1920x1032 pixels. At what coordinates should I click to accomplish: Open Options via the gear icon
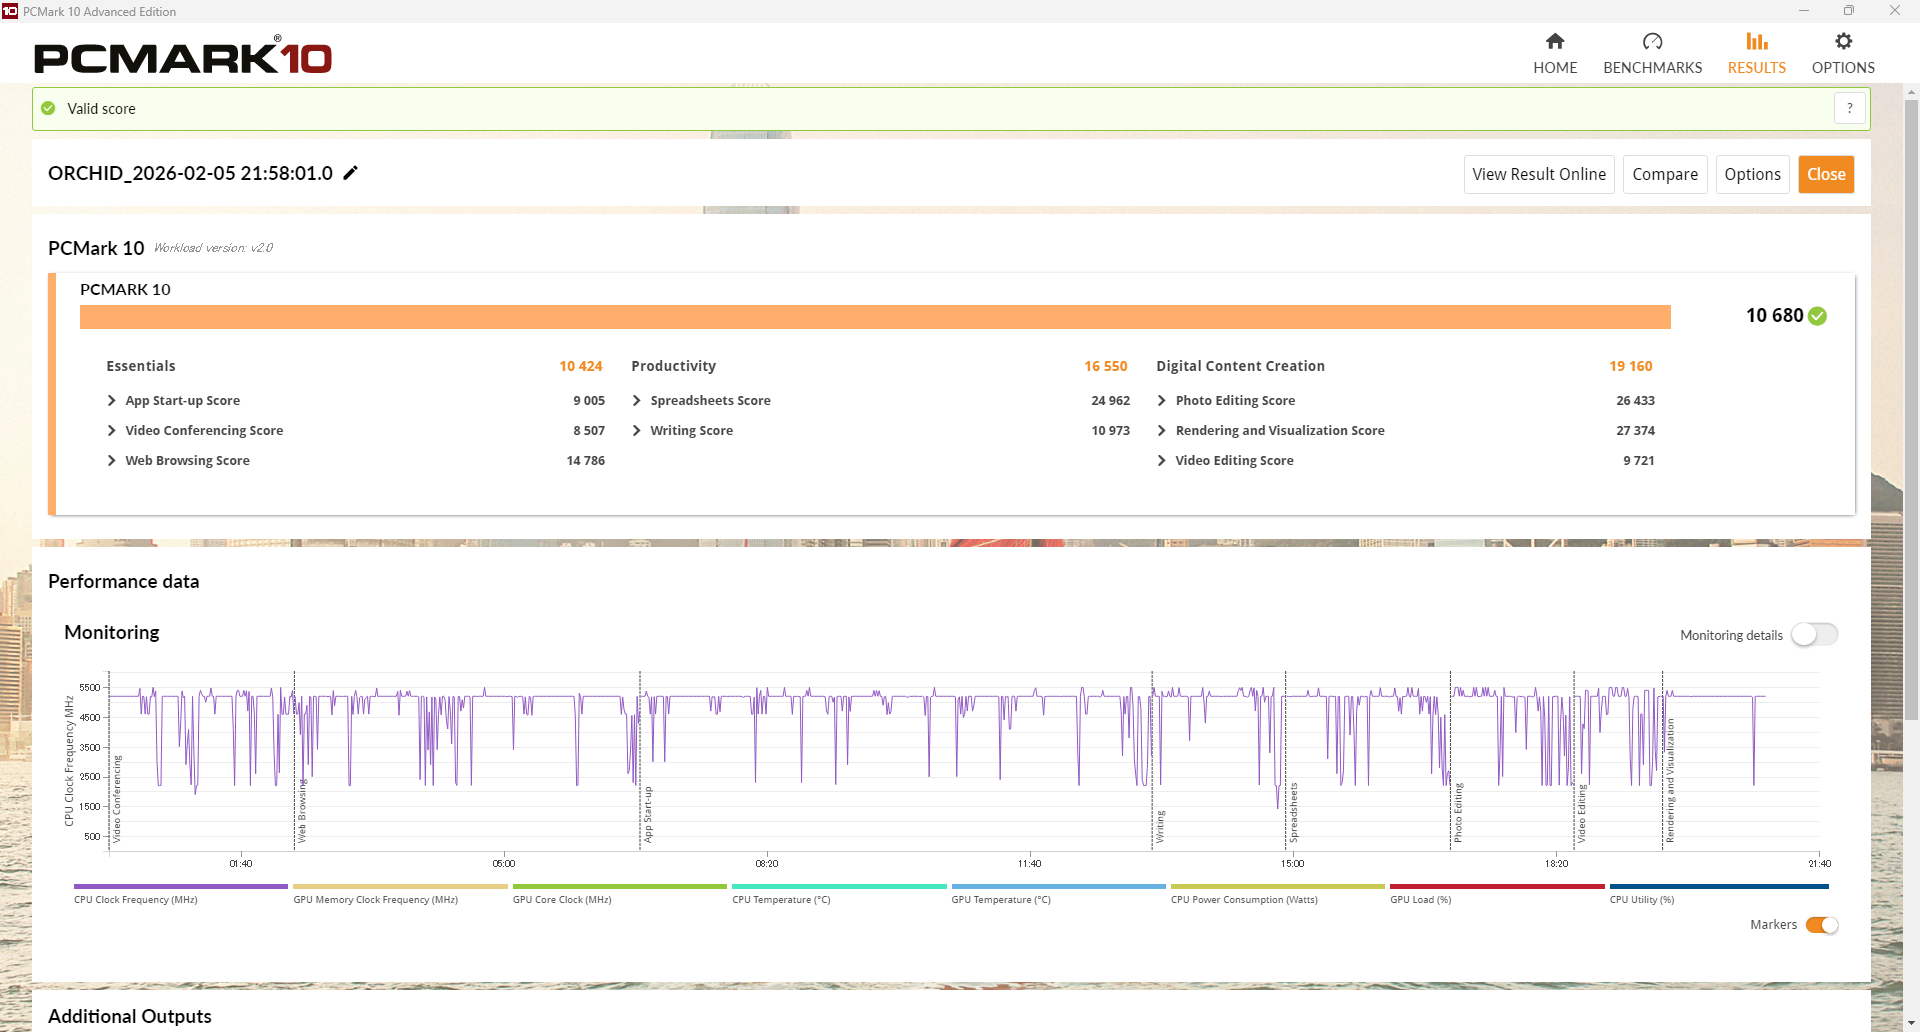point(1843,42)
